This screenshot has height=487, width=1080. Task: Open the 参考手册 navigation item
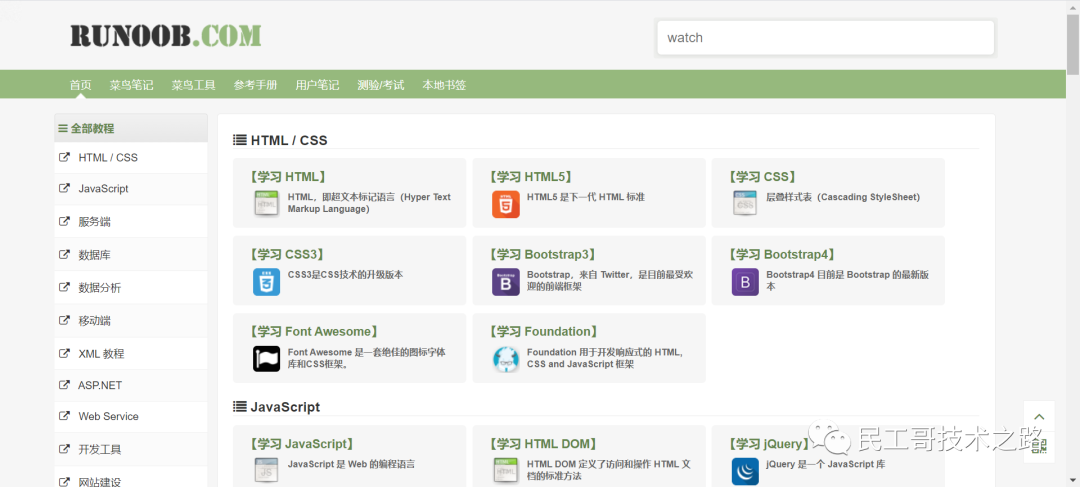256,85
